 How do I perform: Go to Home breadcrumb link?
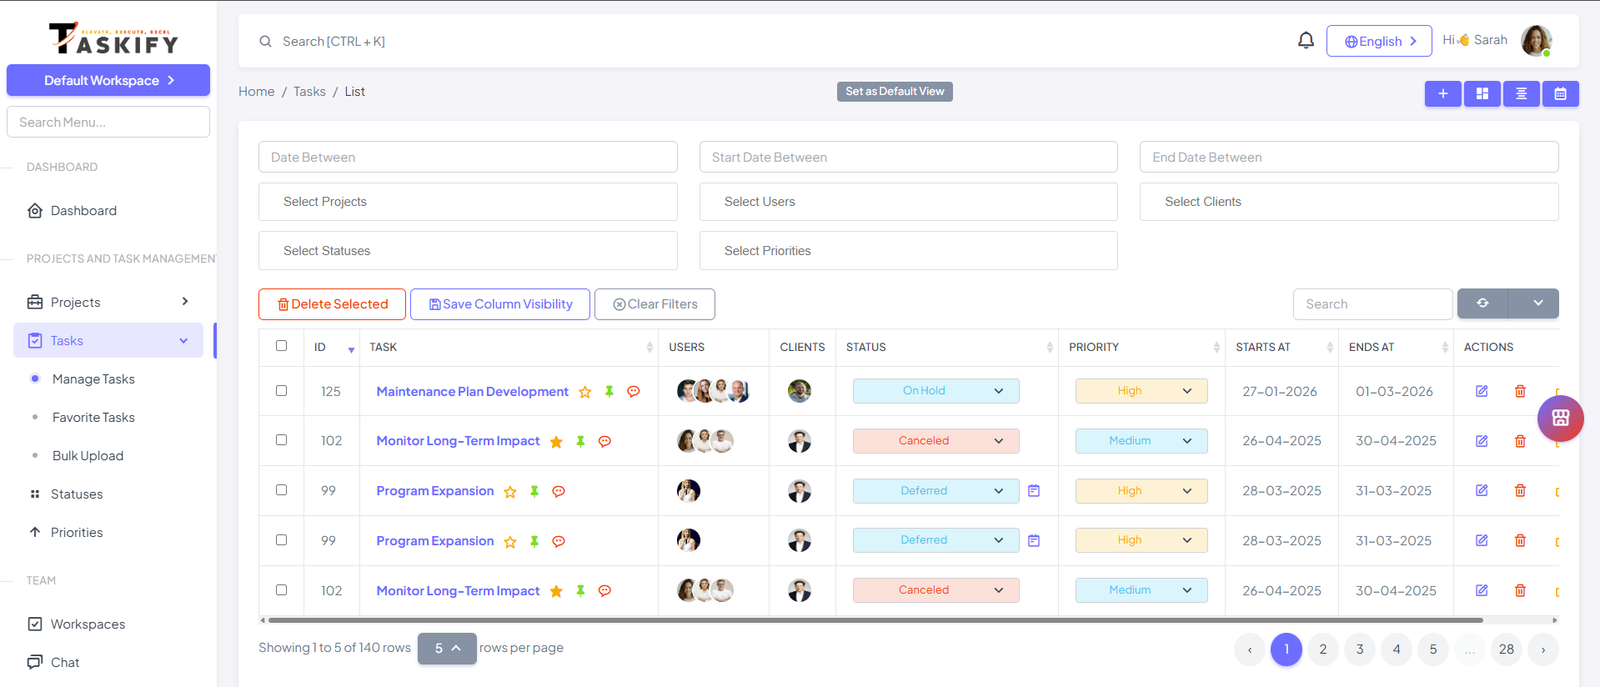pos(256,91)
